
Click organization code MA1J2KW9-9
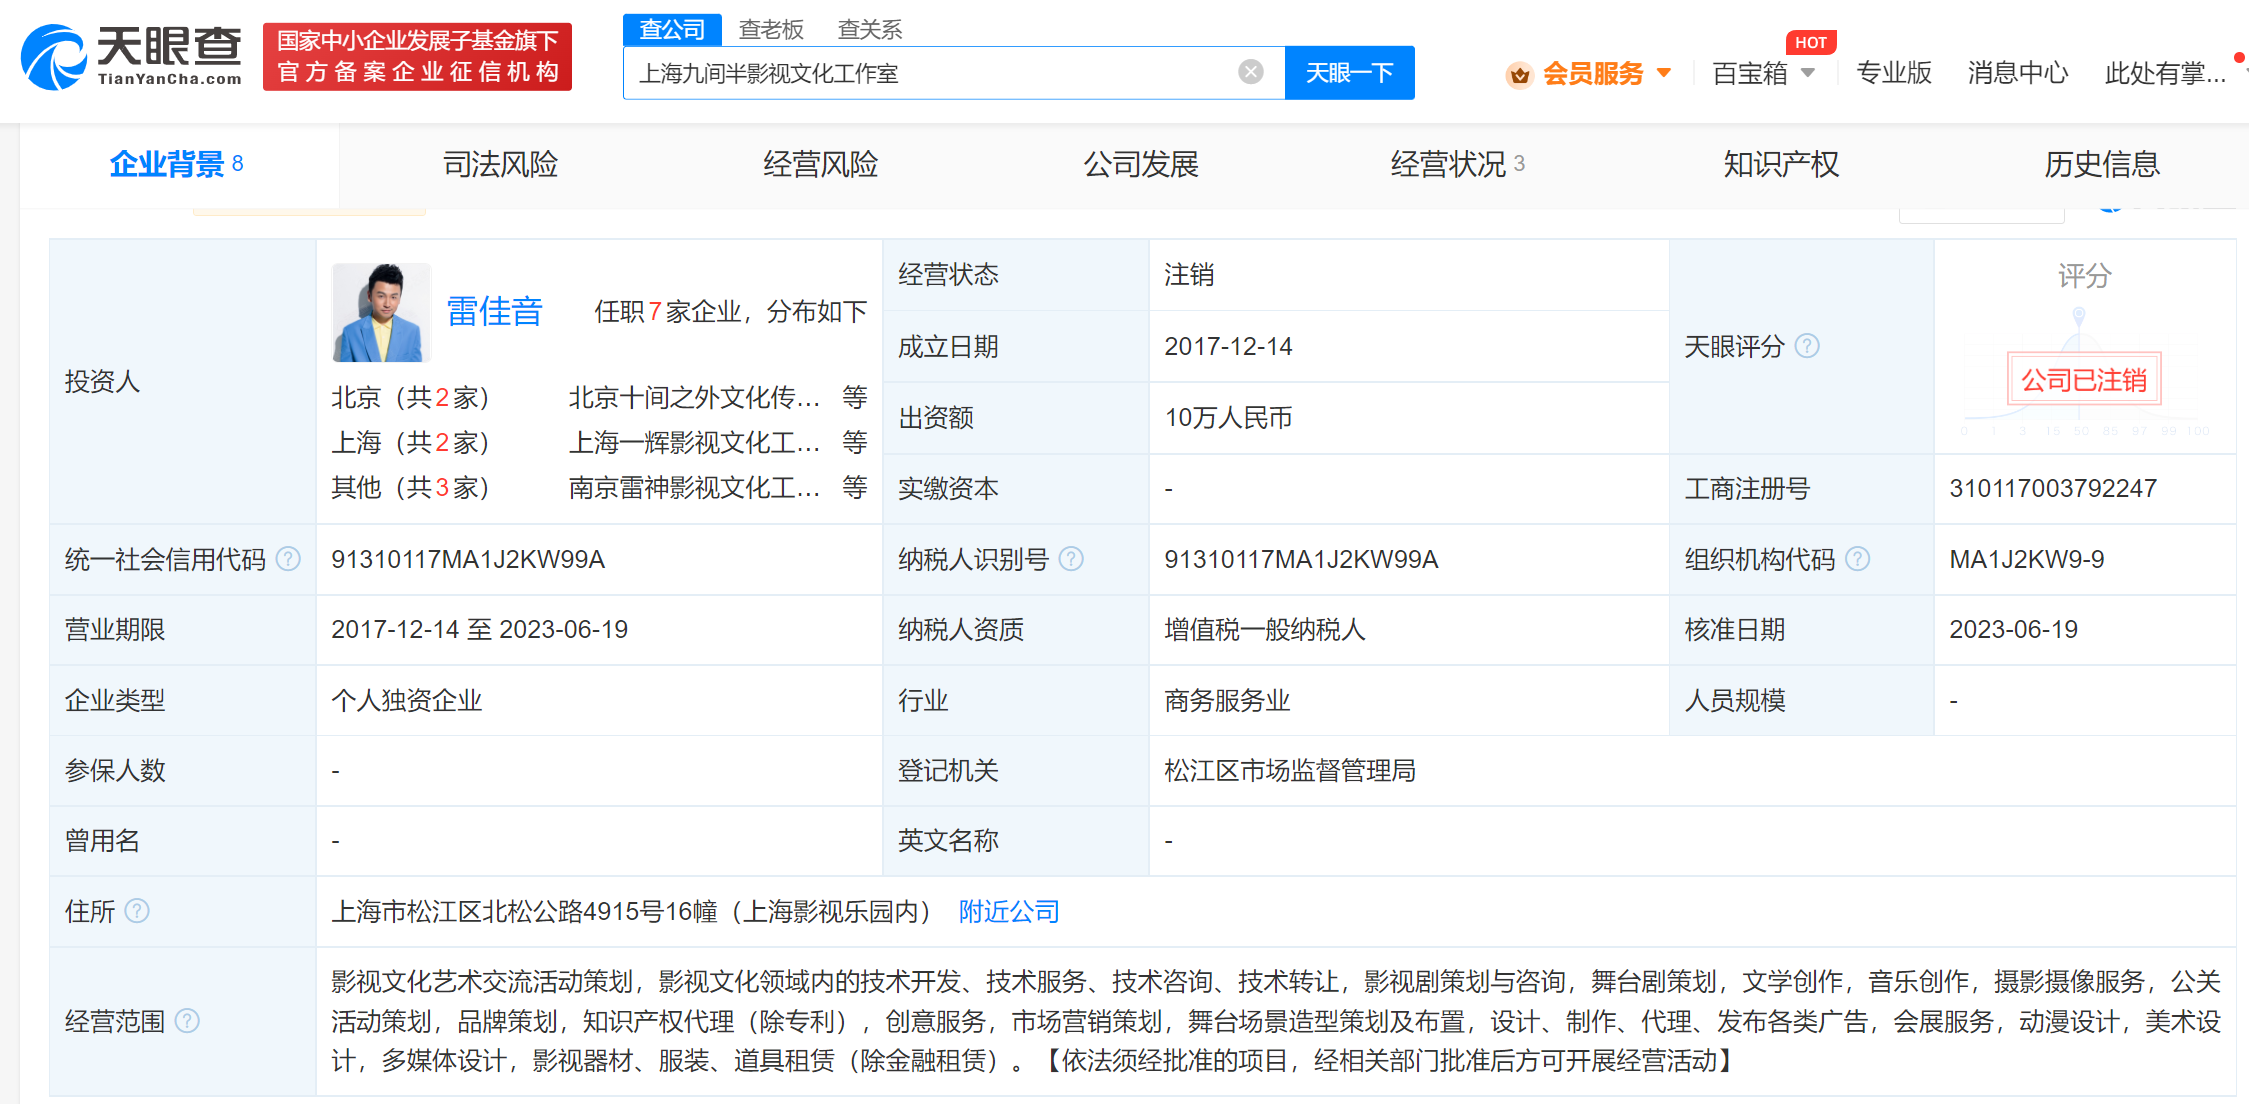point(2027,559)
